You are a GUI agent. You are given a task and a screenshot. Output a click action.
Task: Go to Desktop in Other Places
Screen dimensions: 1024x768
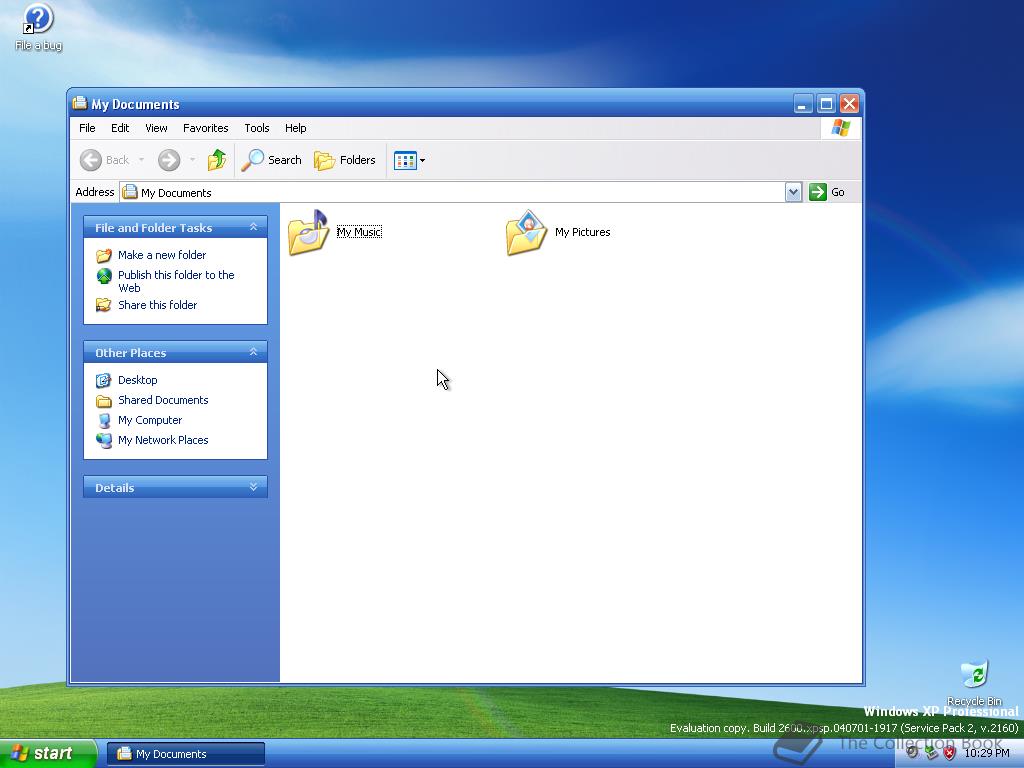(x=138, y=380)
